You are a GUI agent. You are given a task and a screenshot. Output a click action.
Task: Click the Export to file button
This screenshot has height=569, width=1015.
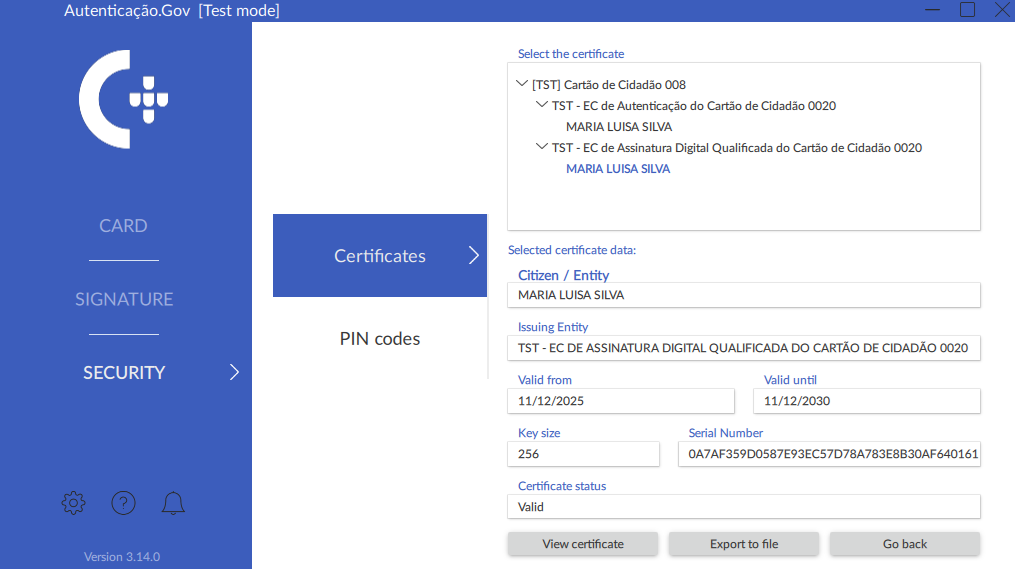pyautogui.click(x=744, y=544)
